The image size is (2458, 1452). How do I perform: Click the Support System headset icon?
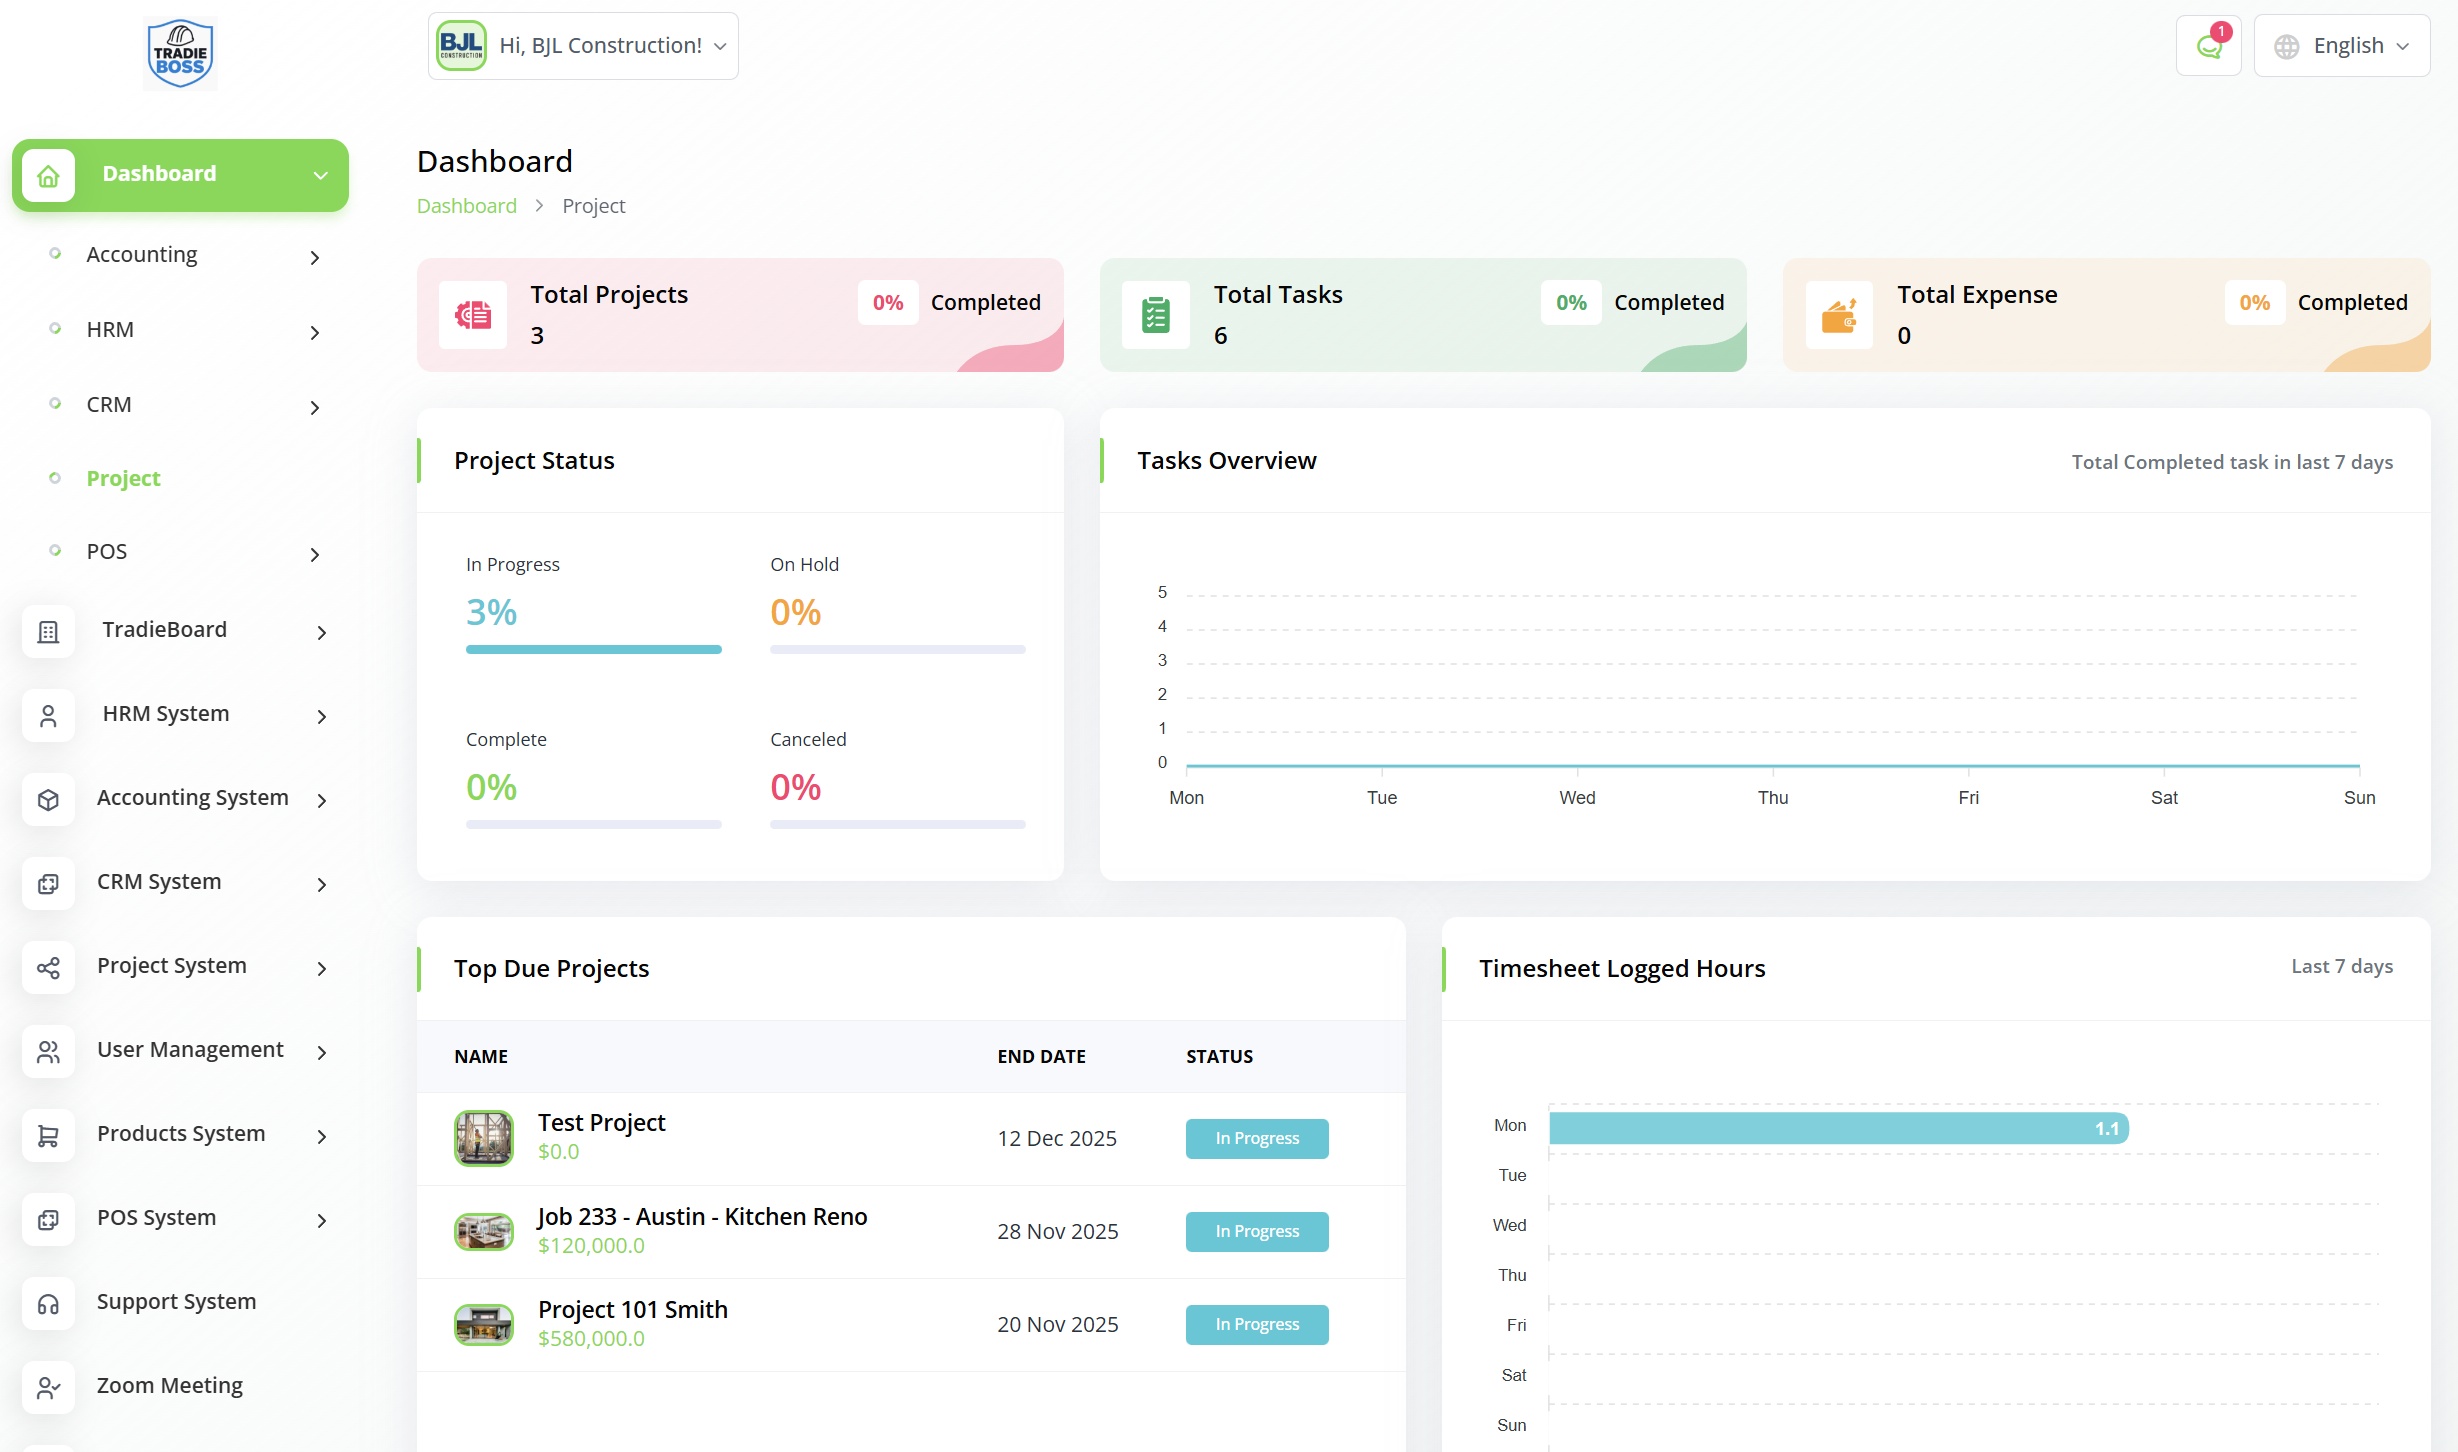pos(48,1303)
